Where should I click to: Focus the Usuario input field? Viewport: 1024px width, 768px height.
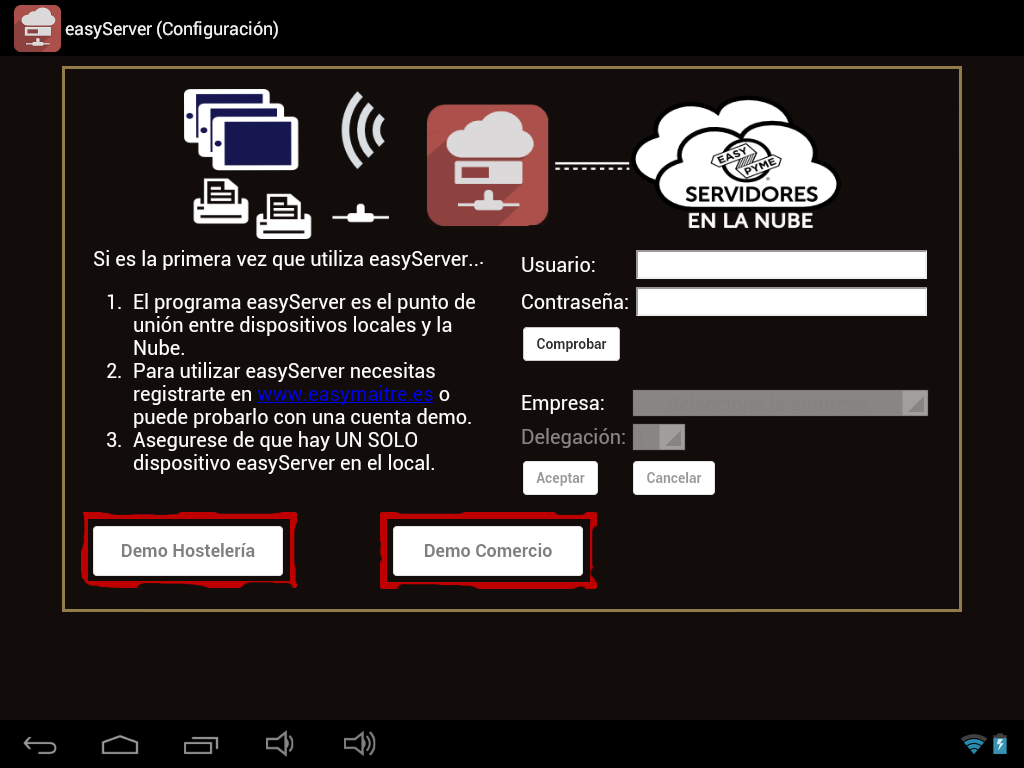pos(782,264)
